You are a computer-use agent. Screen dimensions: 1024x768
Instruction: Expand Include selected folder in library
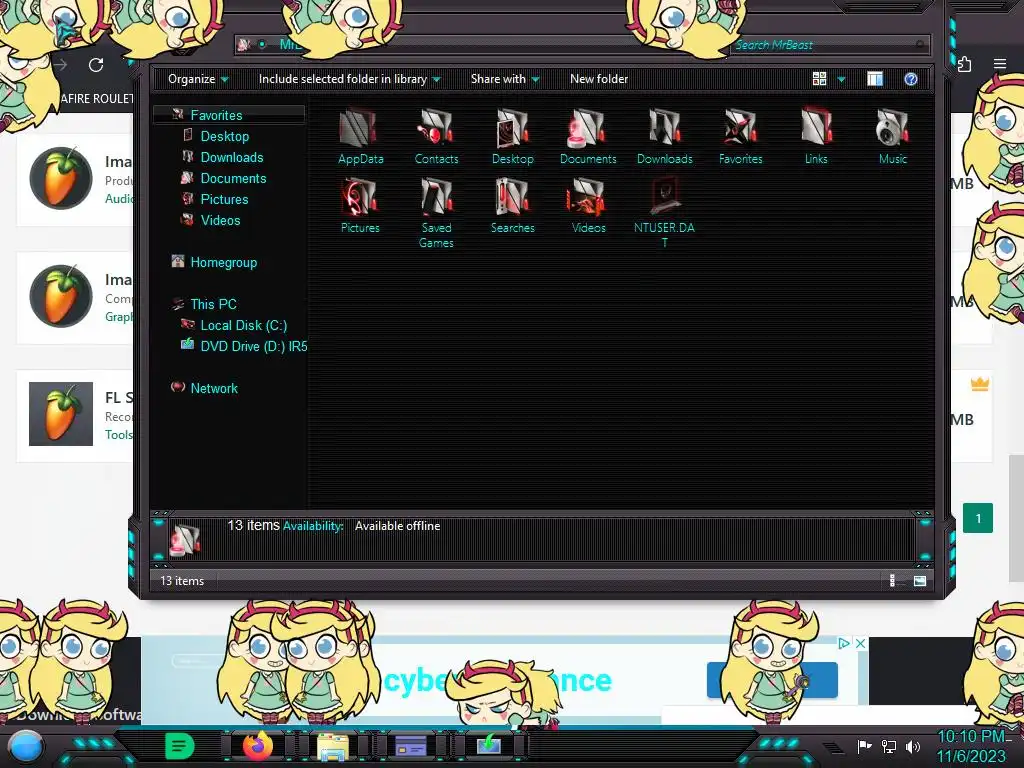pyautogui.click(x=349, y=79)
